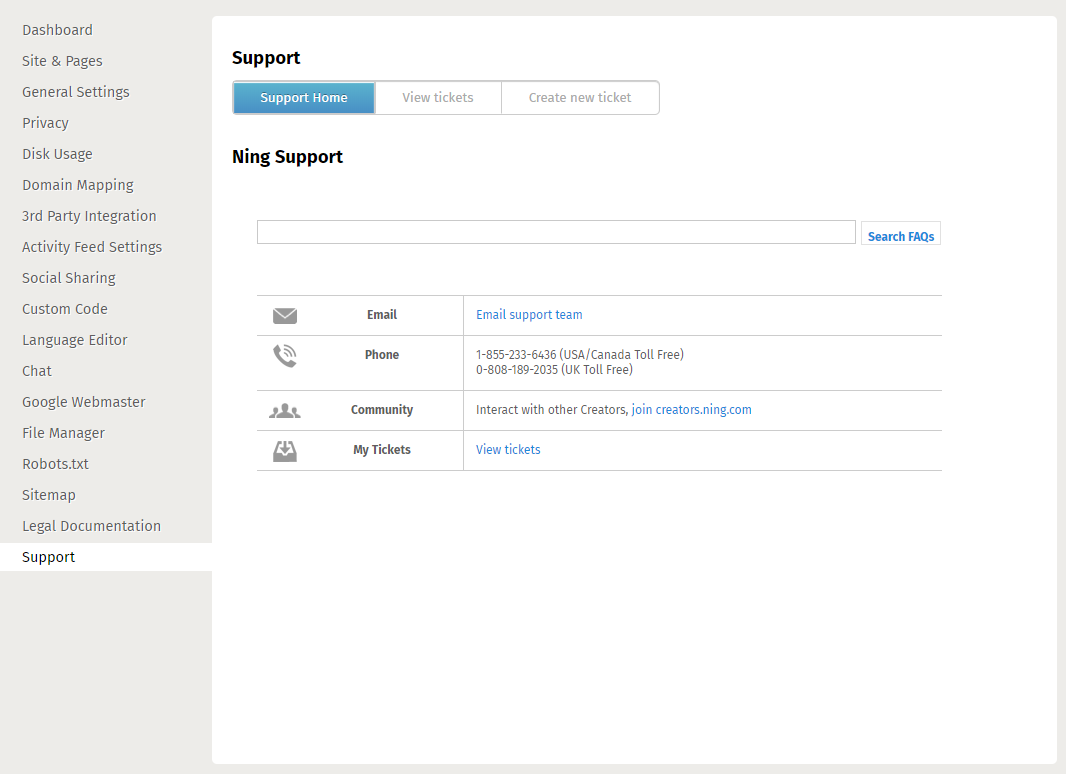
Task: Click the Search FAQs button
Action: point(901,233)
